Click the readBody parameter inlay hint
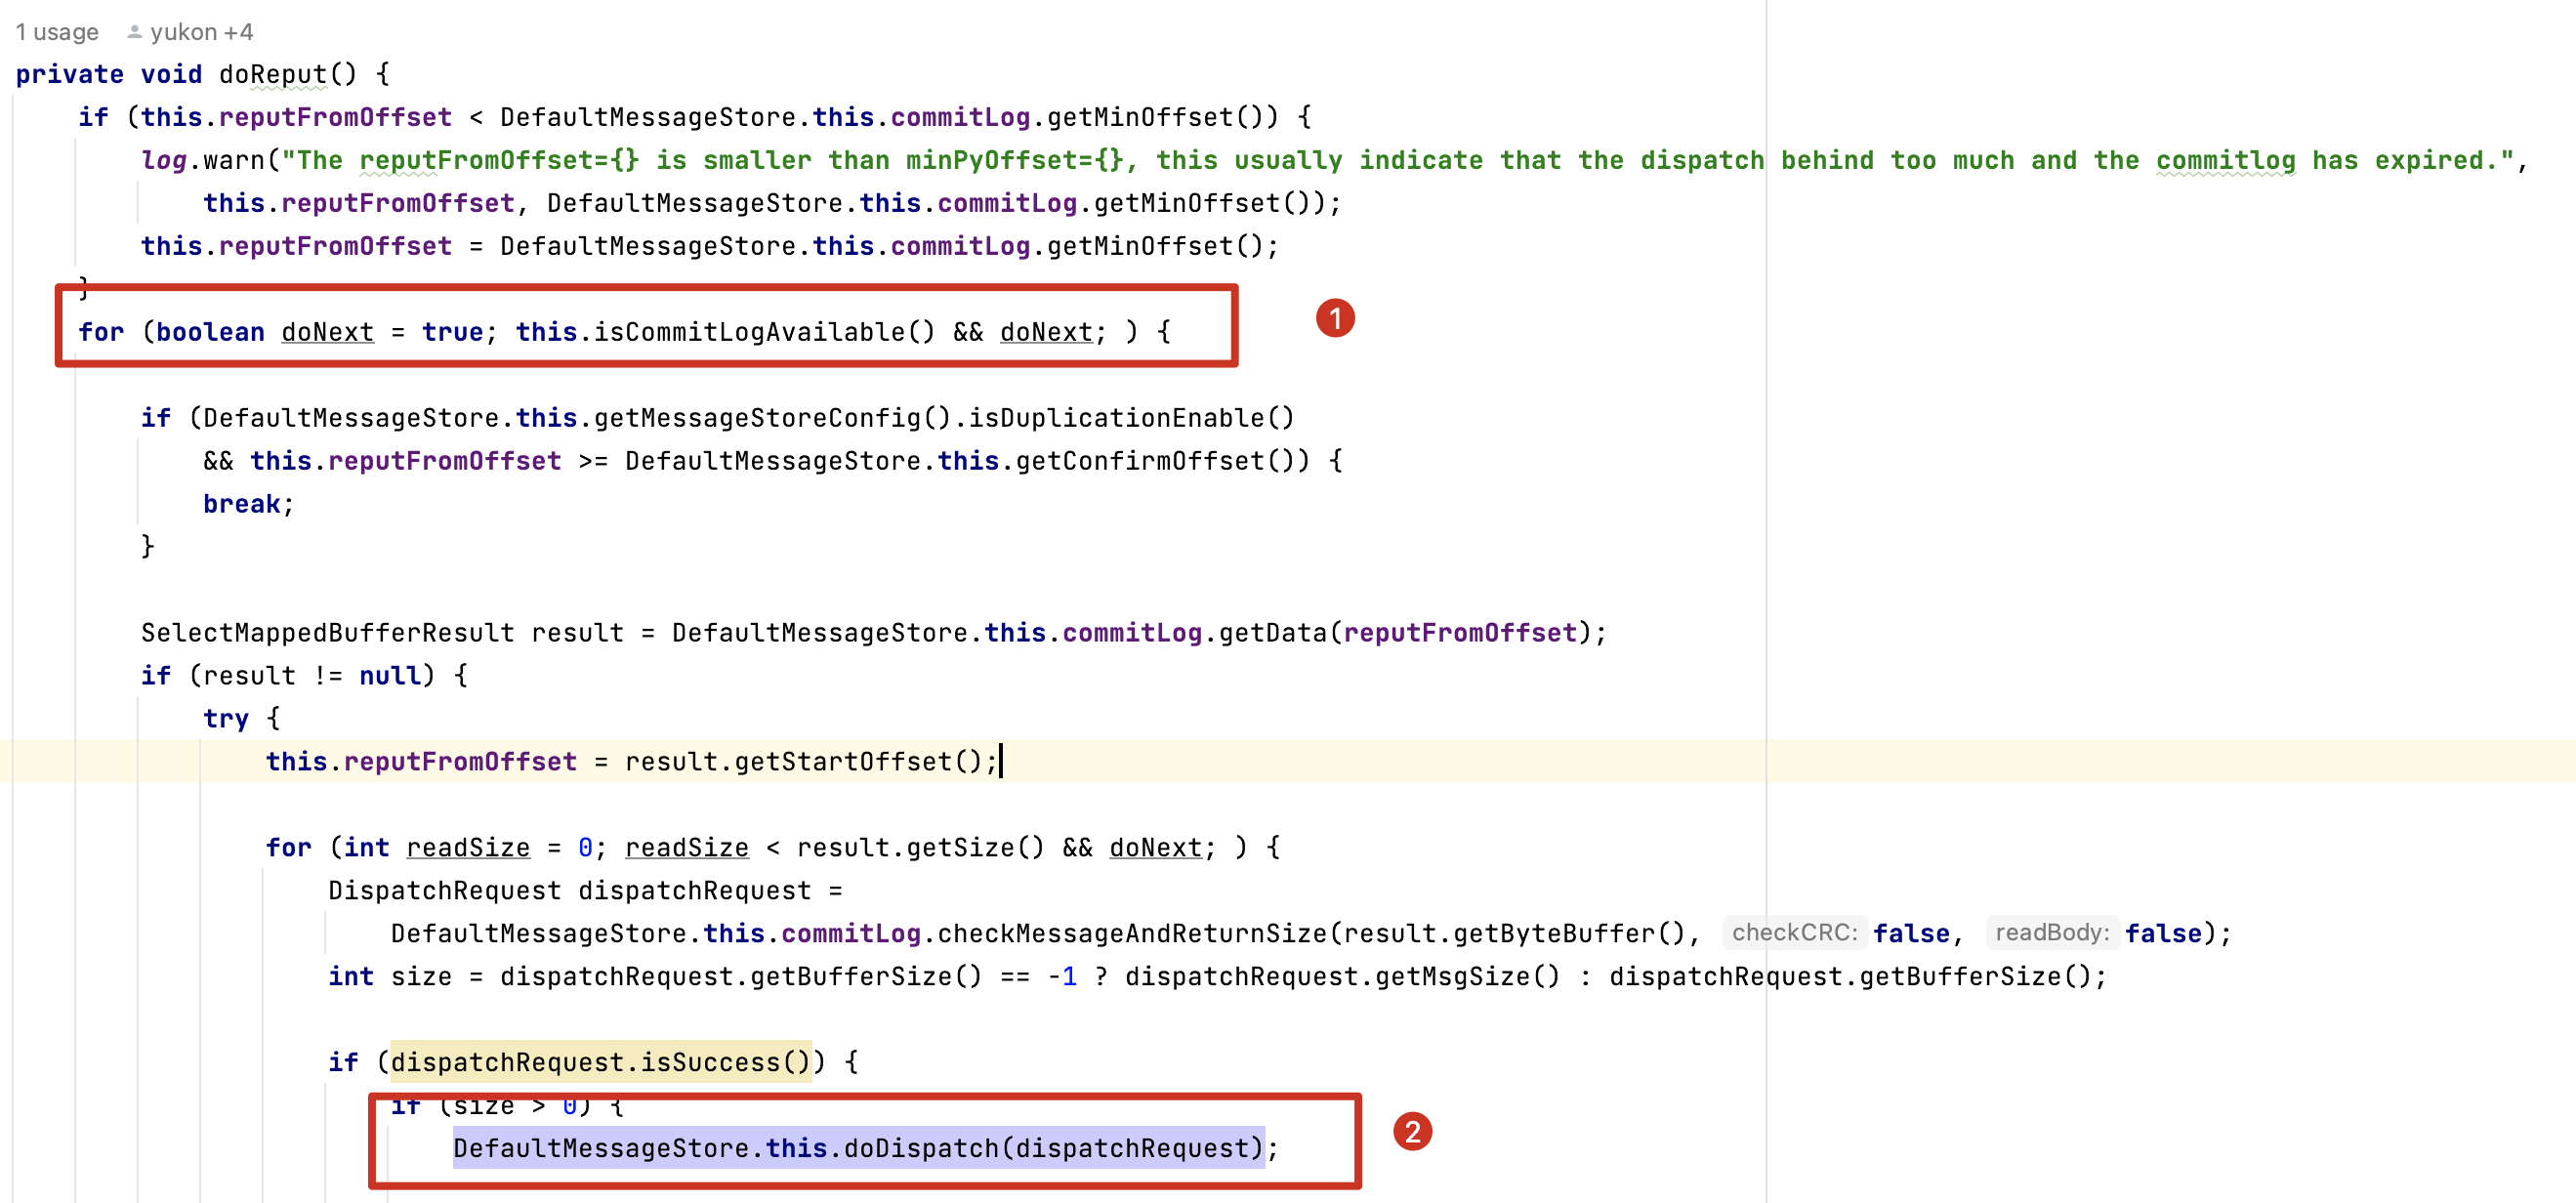 2051,932
